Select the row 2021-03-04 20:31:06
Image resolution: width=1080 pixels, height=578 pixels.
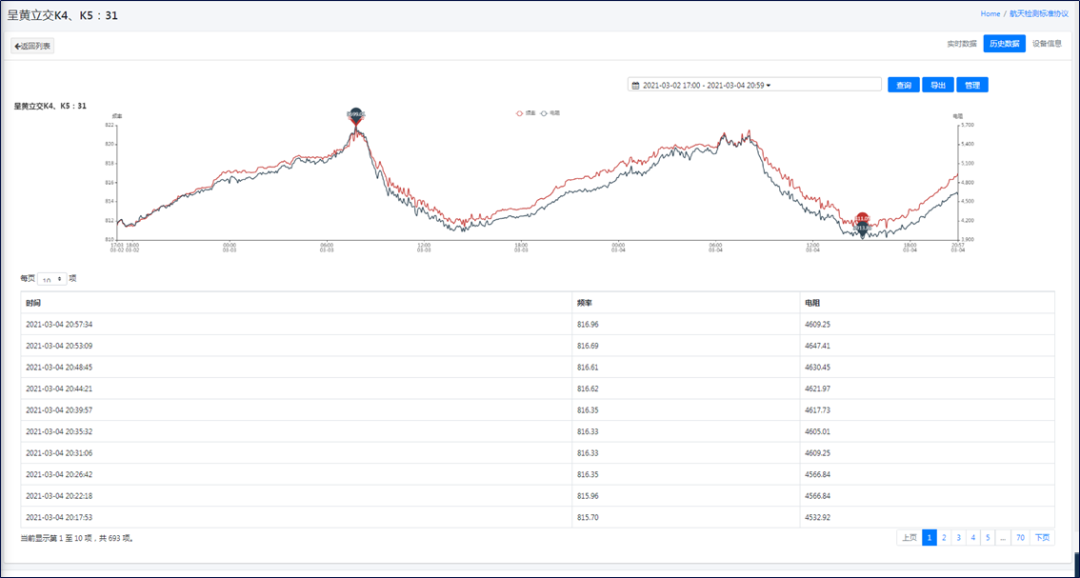pyautogui.click(x=537, y=453)
